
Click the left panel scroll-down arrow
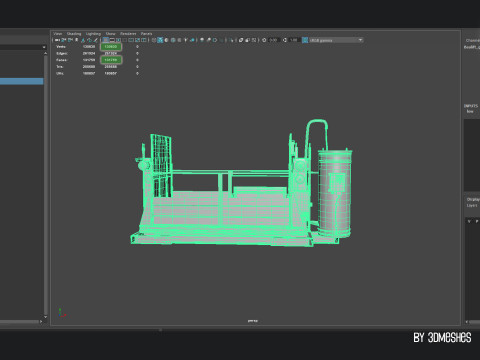(x=45, y=316)
